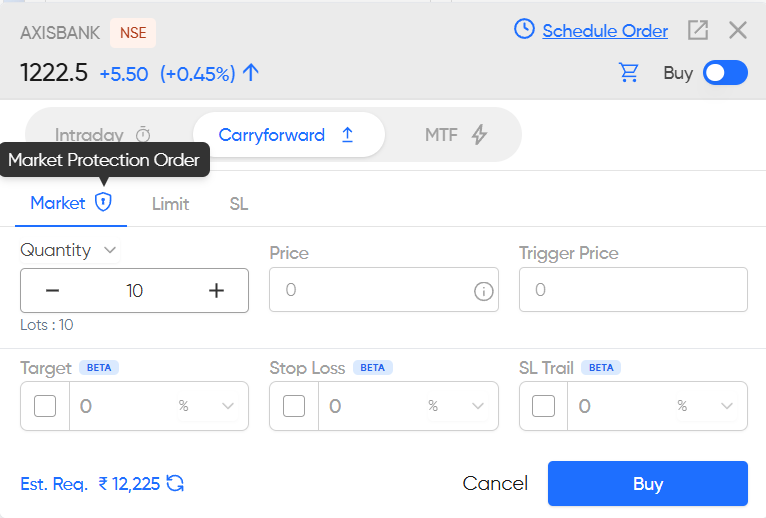Screen dimensions: 766x518
Task: Click the clock icon beside Schedule Order
Action: (524, 30)
